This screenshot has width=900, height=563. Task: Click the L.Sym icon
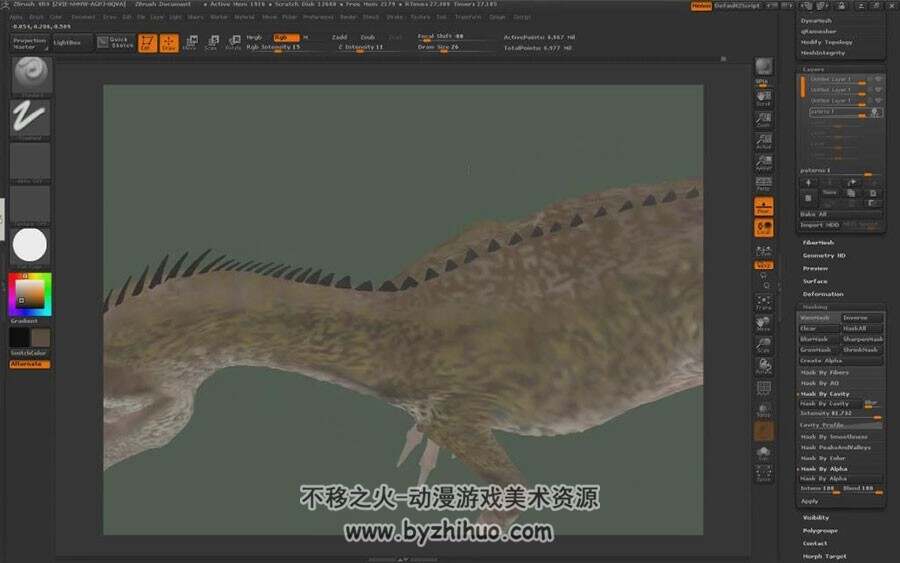763,250
